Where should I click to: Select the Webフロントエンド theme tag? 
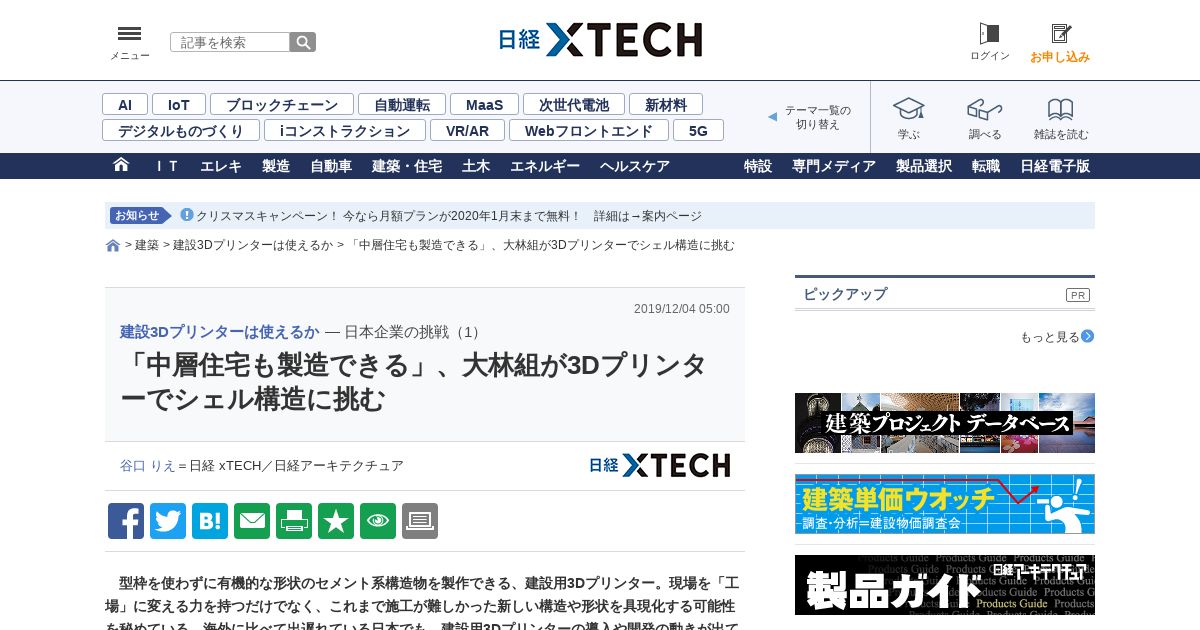(589, 130)
